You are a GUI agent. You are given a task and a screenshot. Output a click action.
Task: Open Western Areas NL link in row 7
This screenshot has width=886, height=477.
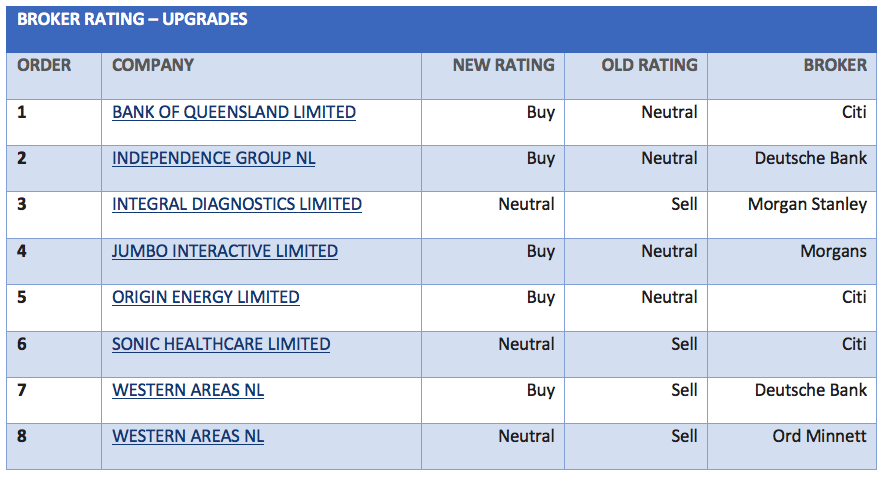tap(187, 390)
